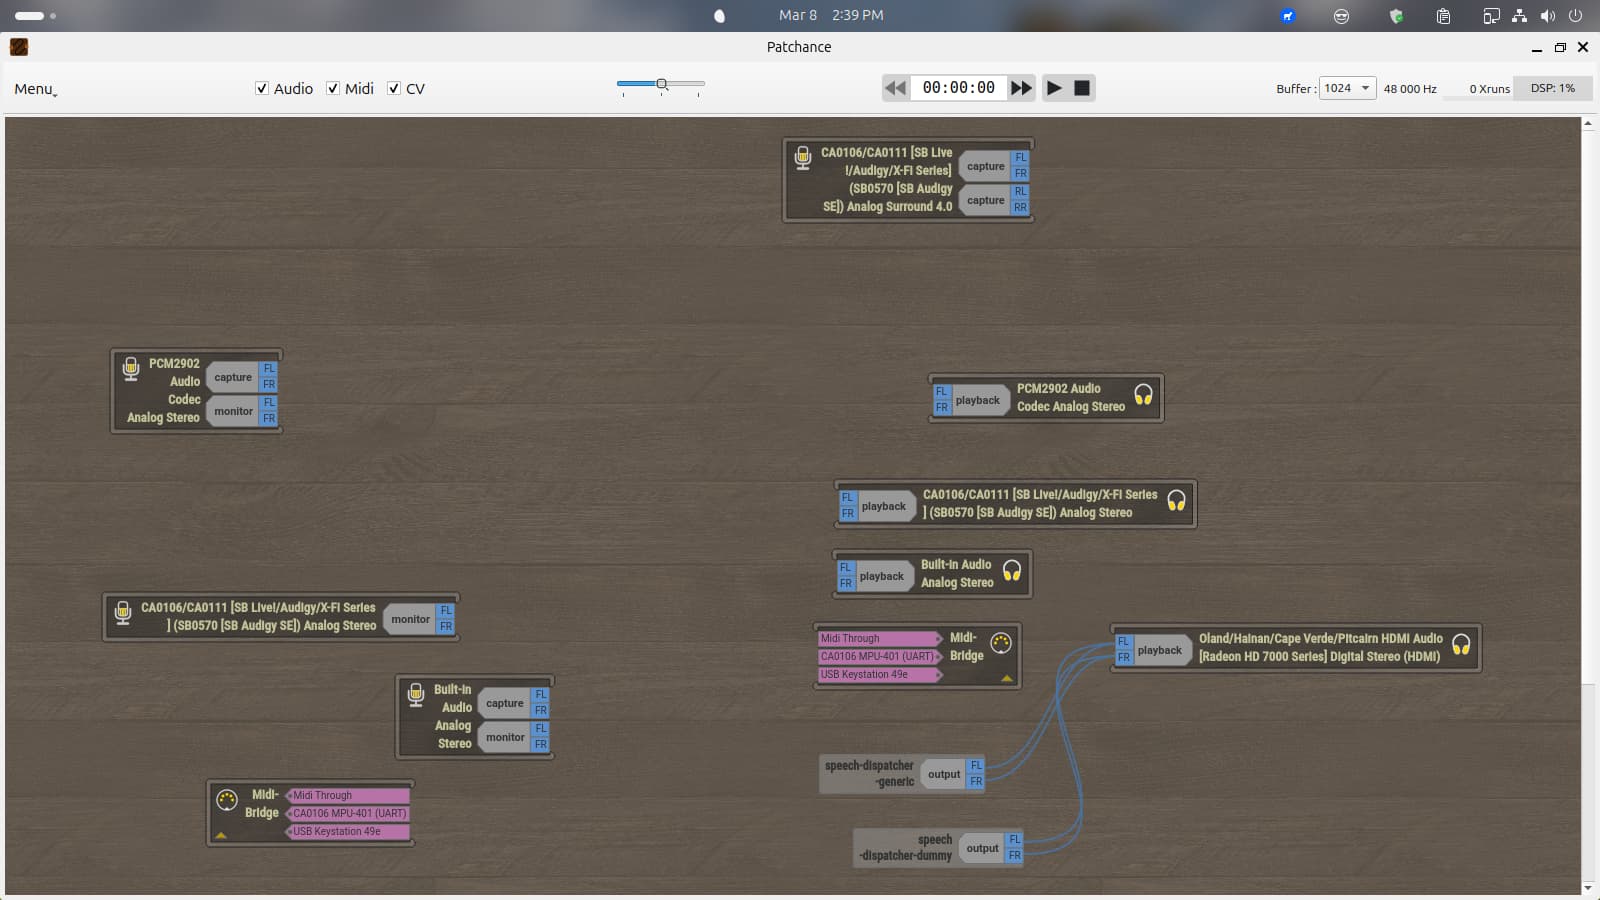Image resolution: width=1600 pixels, height=900 pixels.
Task: Click the Xruns counter
Action: 1489,89
